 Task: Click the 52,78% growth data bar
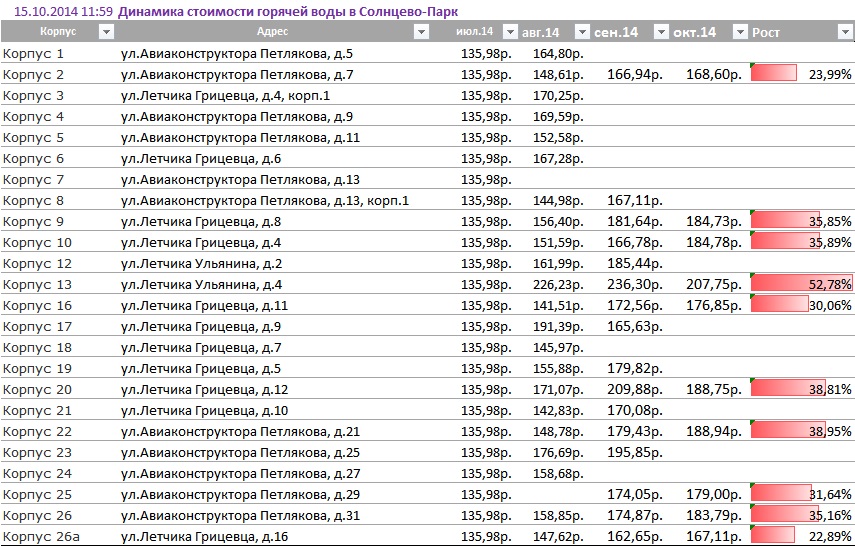click(x=802, y=284)
